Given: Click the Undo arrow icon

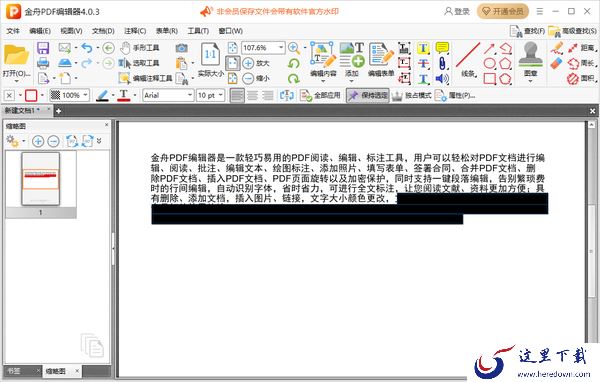Looking at the screenshot, I should pos(87,48).
